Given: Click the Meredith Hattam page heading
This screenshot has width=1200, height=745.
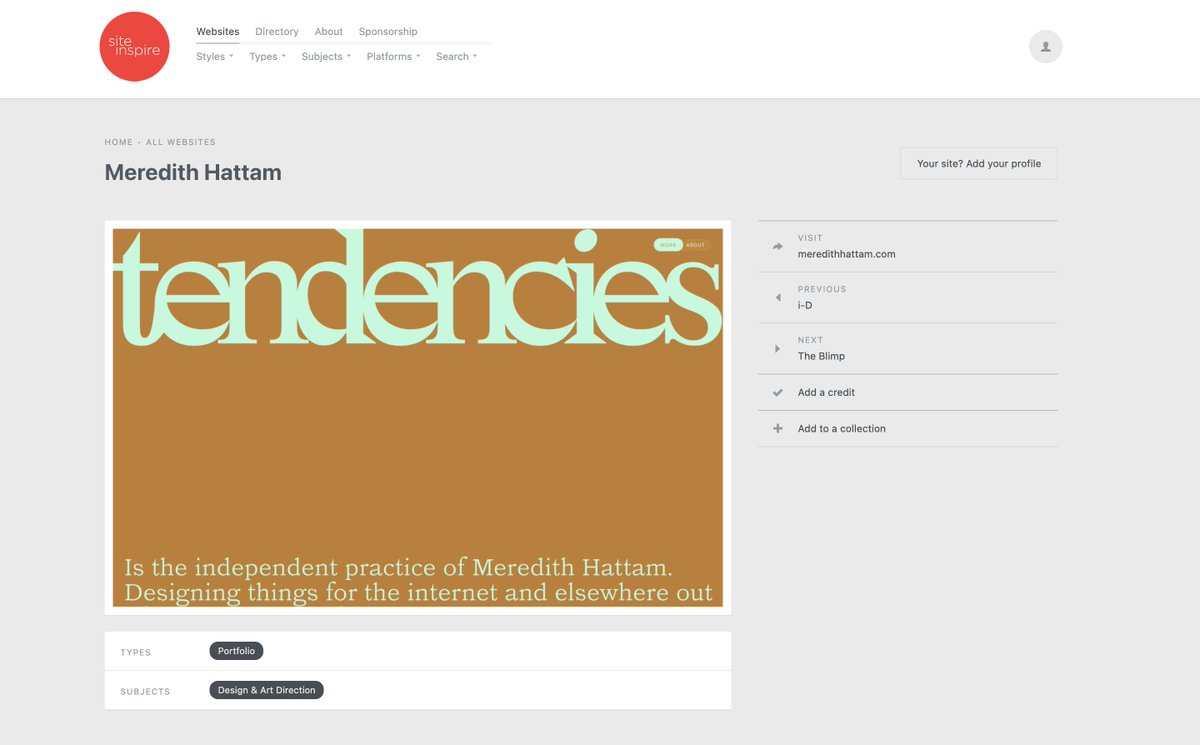Looking at the screenshot, I should tap(193, 172).
